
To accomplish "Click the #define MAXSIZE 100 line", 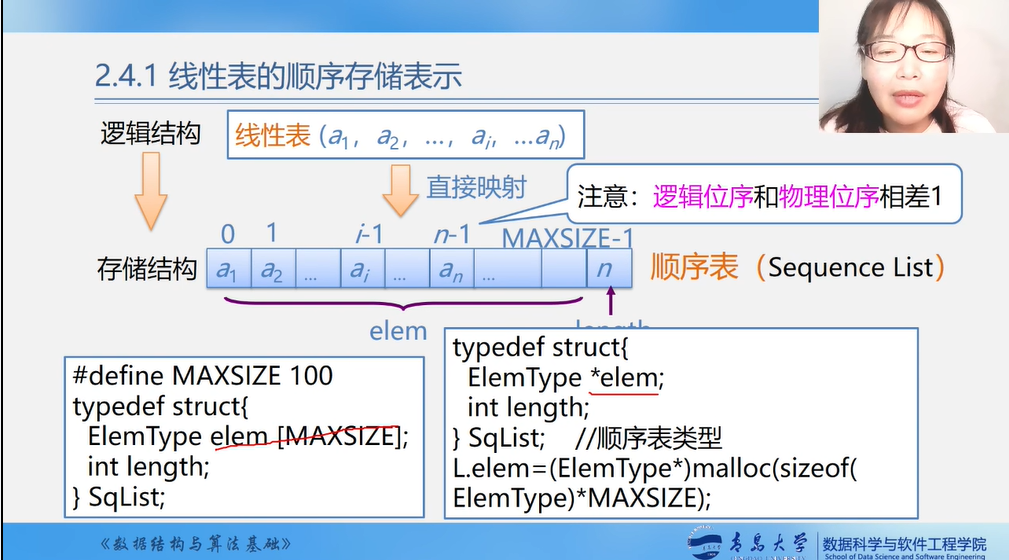I will tap(202, 376).
